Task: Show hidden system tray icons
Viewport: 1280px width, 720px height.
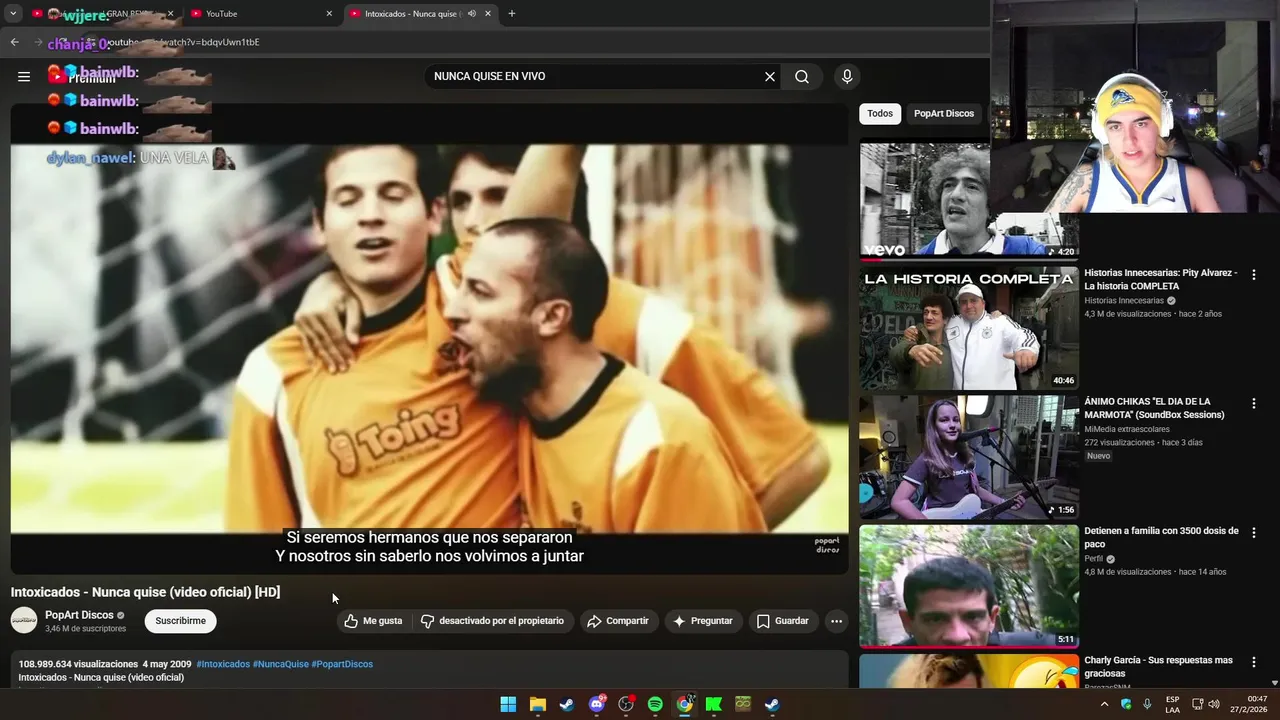Action: [1104, 704]
